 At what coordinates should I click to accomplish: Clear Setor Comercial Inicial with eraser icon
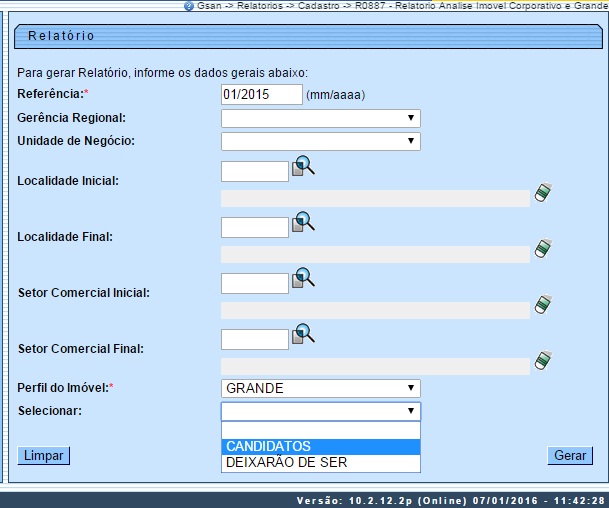tap(543, 304)
